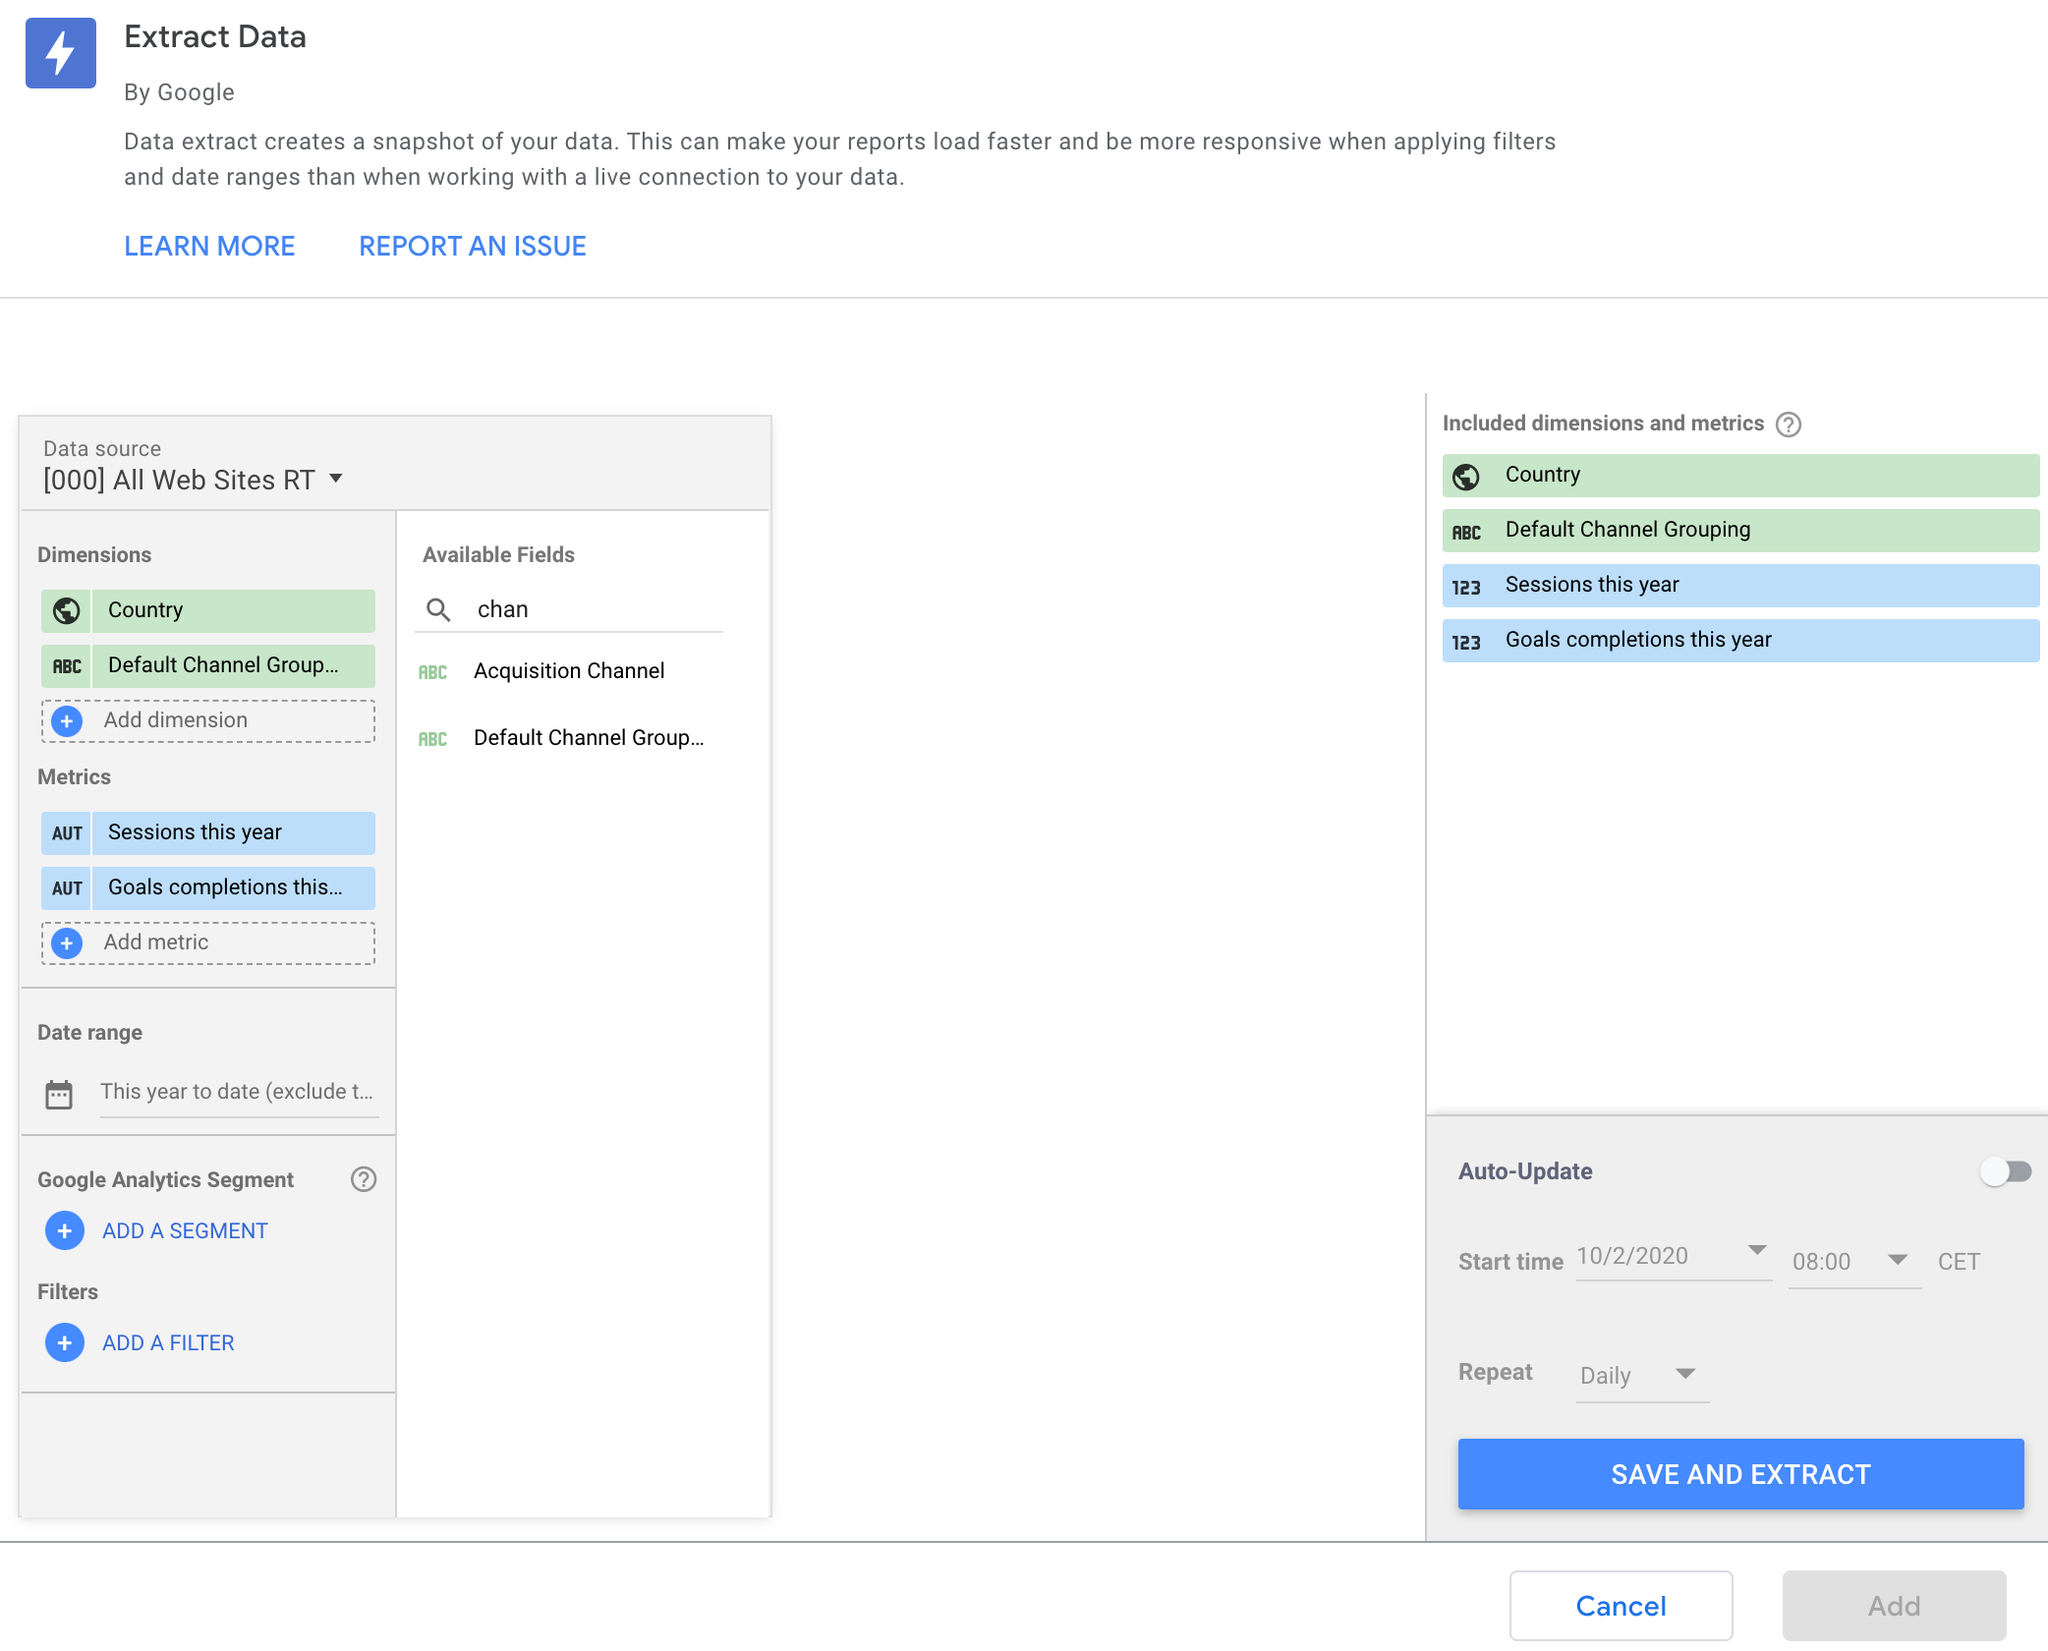
Task: Open the Start time date dropdown
Action: click(x=1673, y=1256)
